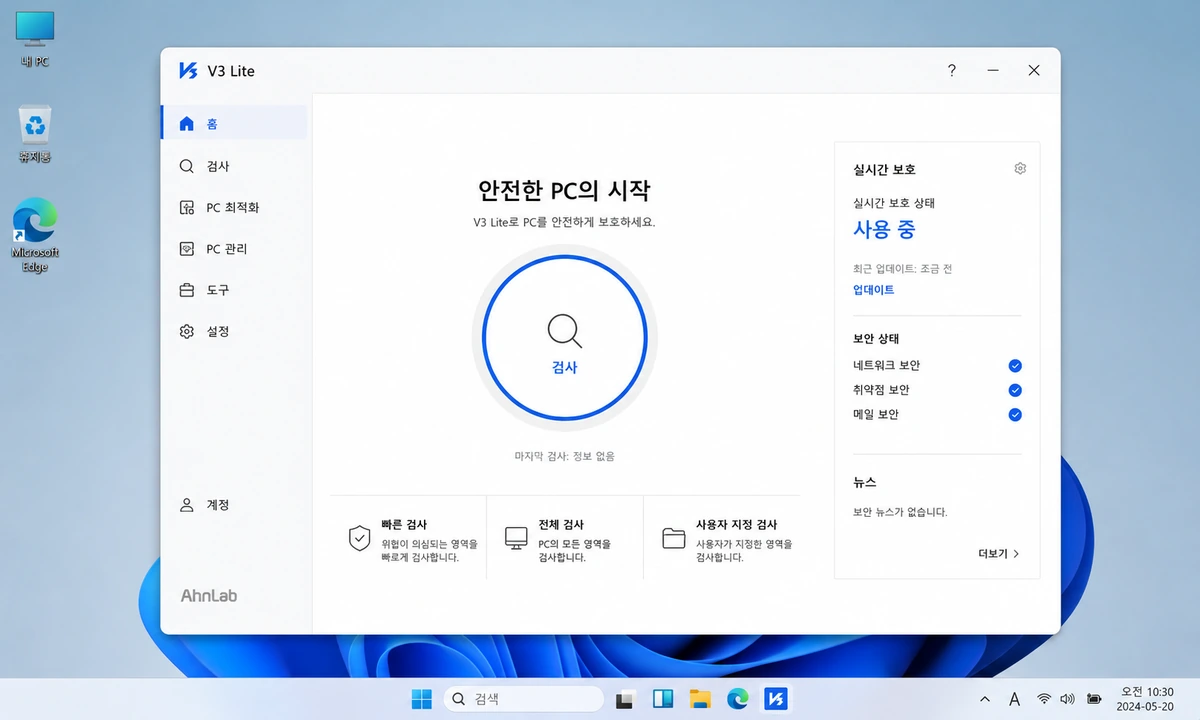Click the 업데이트 link
Viewport: 1200px width, 720px height.
(x=873, y=290)
